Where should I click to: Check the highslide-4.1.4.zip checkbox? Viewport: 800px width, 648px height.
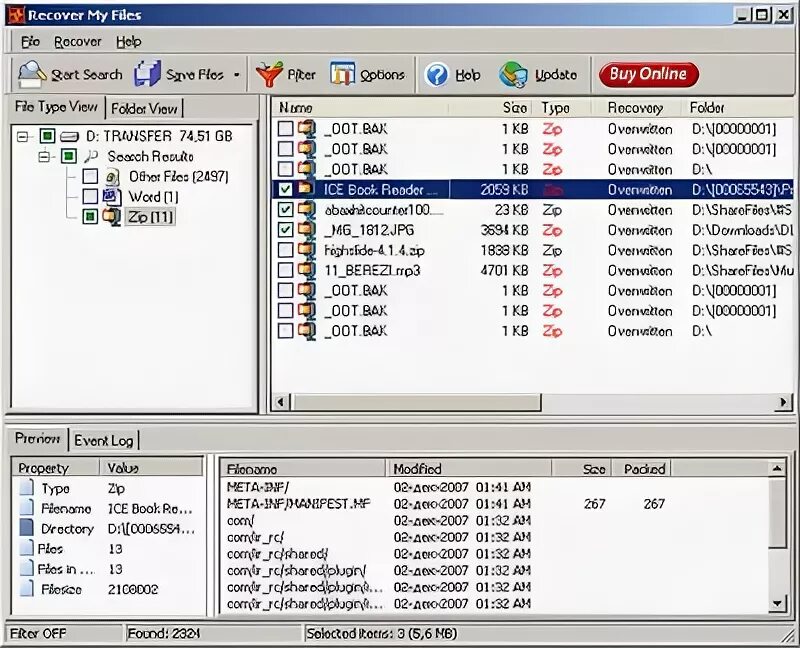pos(284,249)
